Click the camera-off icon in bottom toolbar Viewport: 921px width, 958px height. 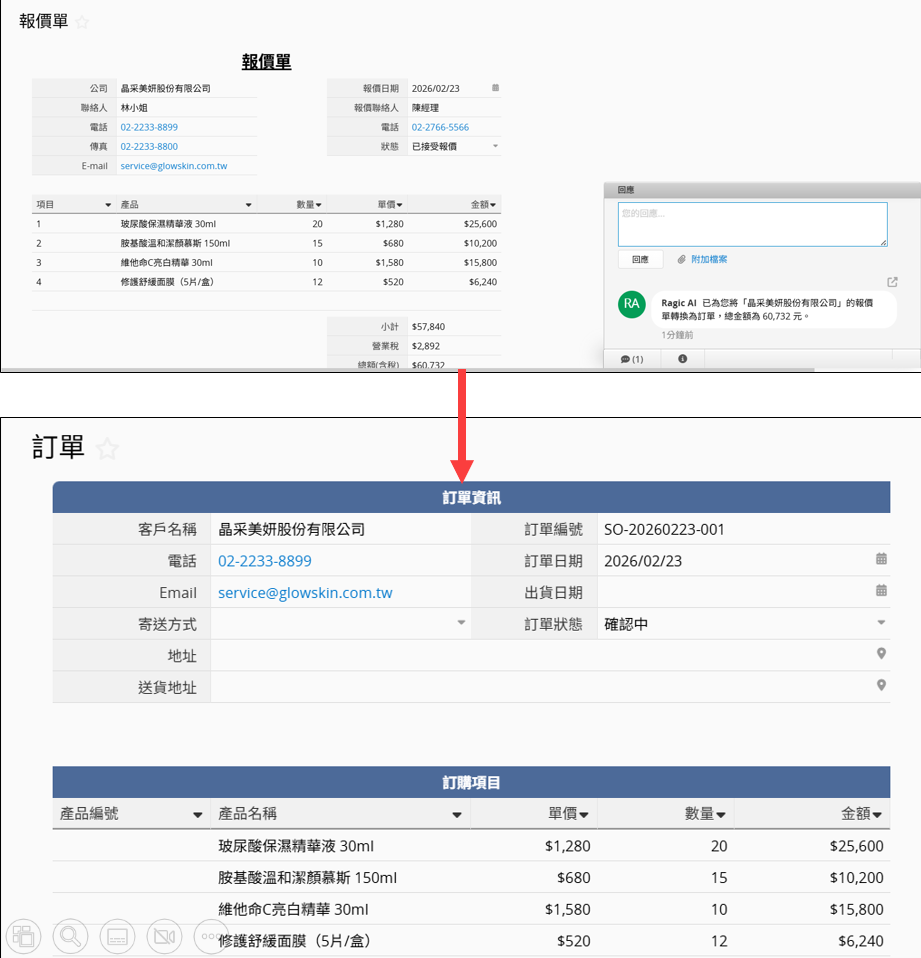point(164,936)
